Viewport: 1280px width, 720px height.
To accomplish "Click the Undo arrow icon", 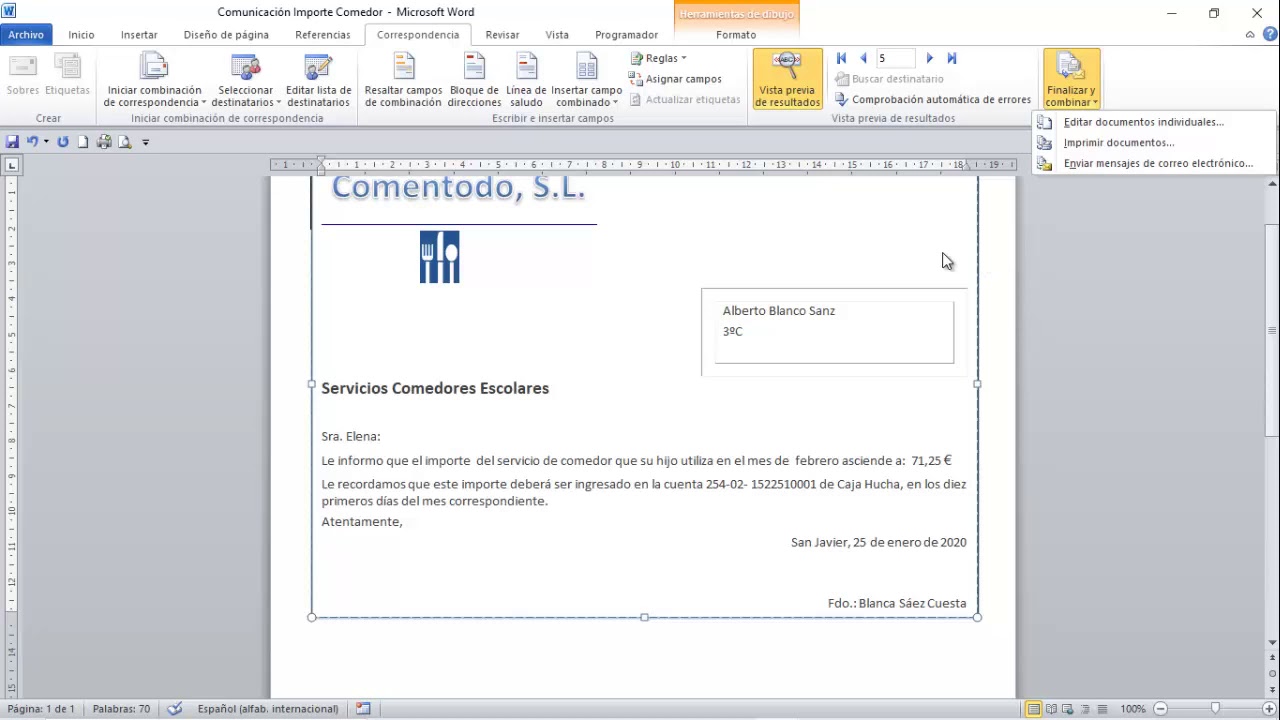I will (x=32, y=142).
